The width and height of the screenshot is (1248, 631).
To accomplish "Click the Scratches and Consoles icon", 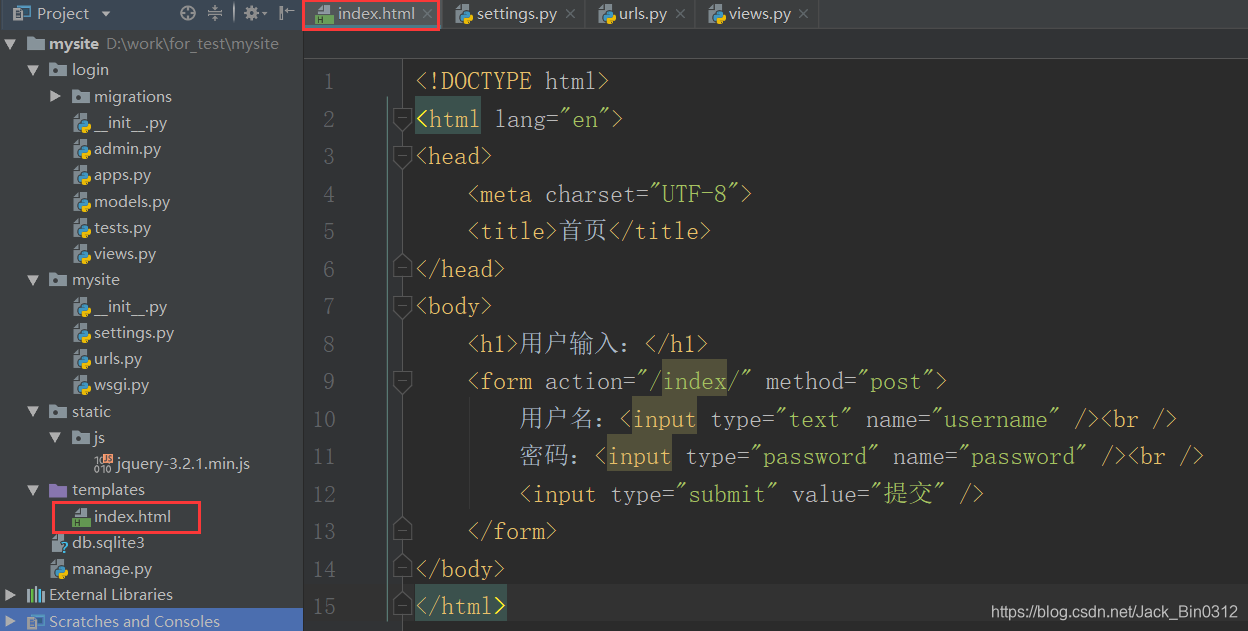I will pyautogui.click(x=36, y=621).
